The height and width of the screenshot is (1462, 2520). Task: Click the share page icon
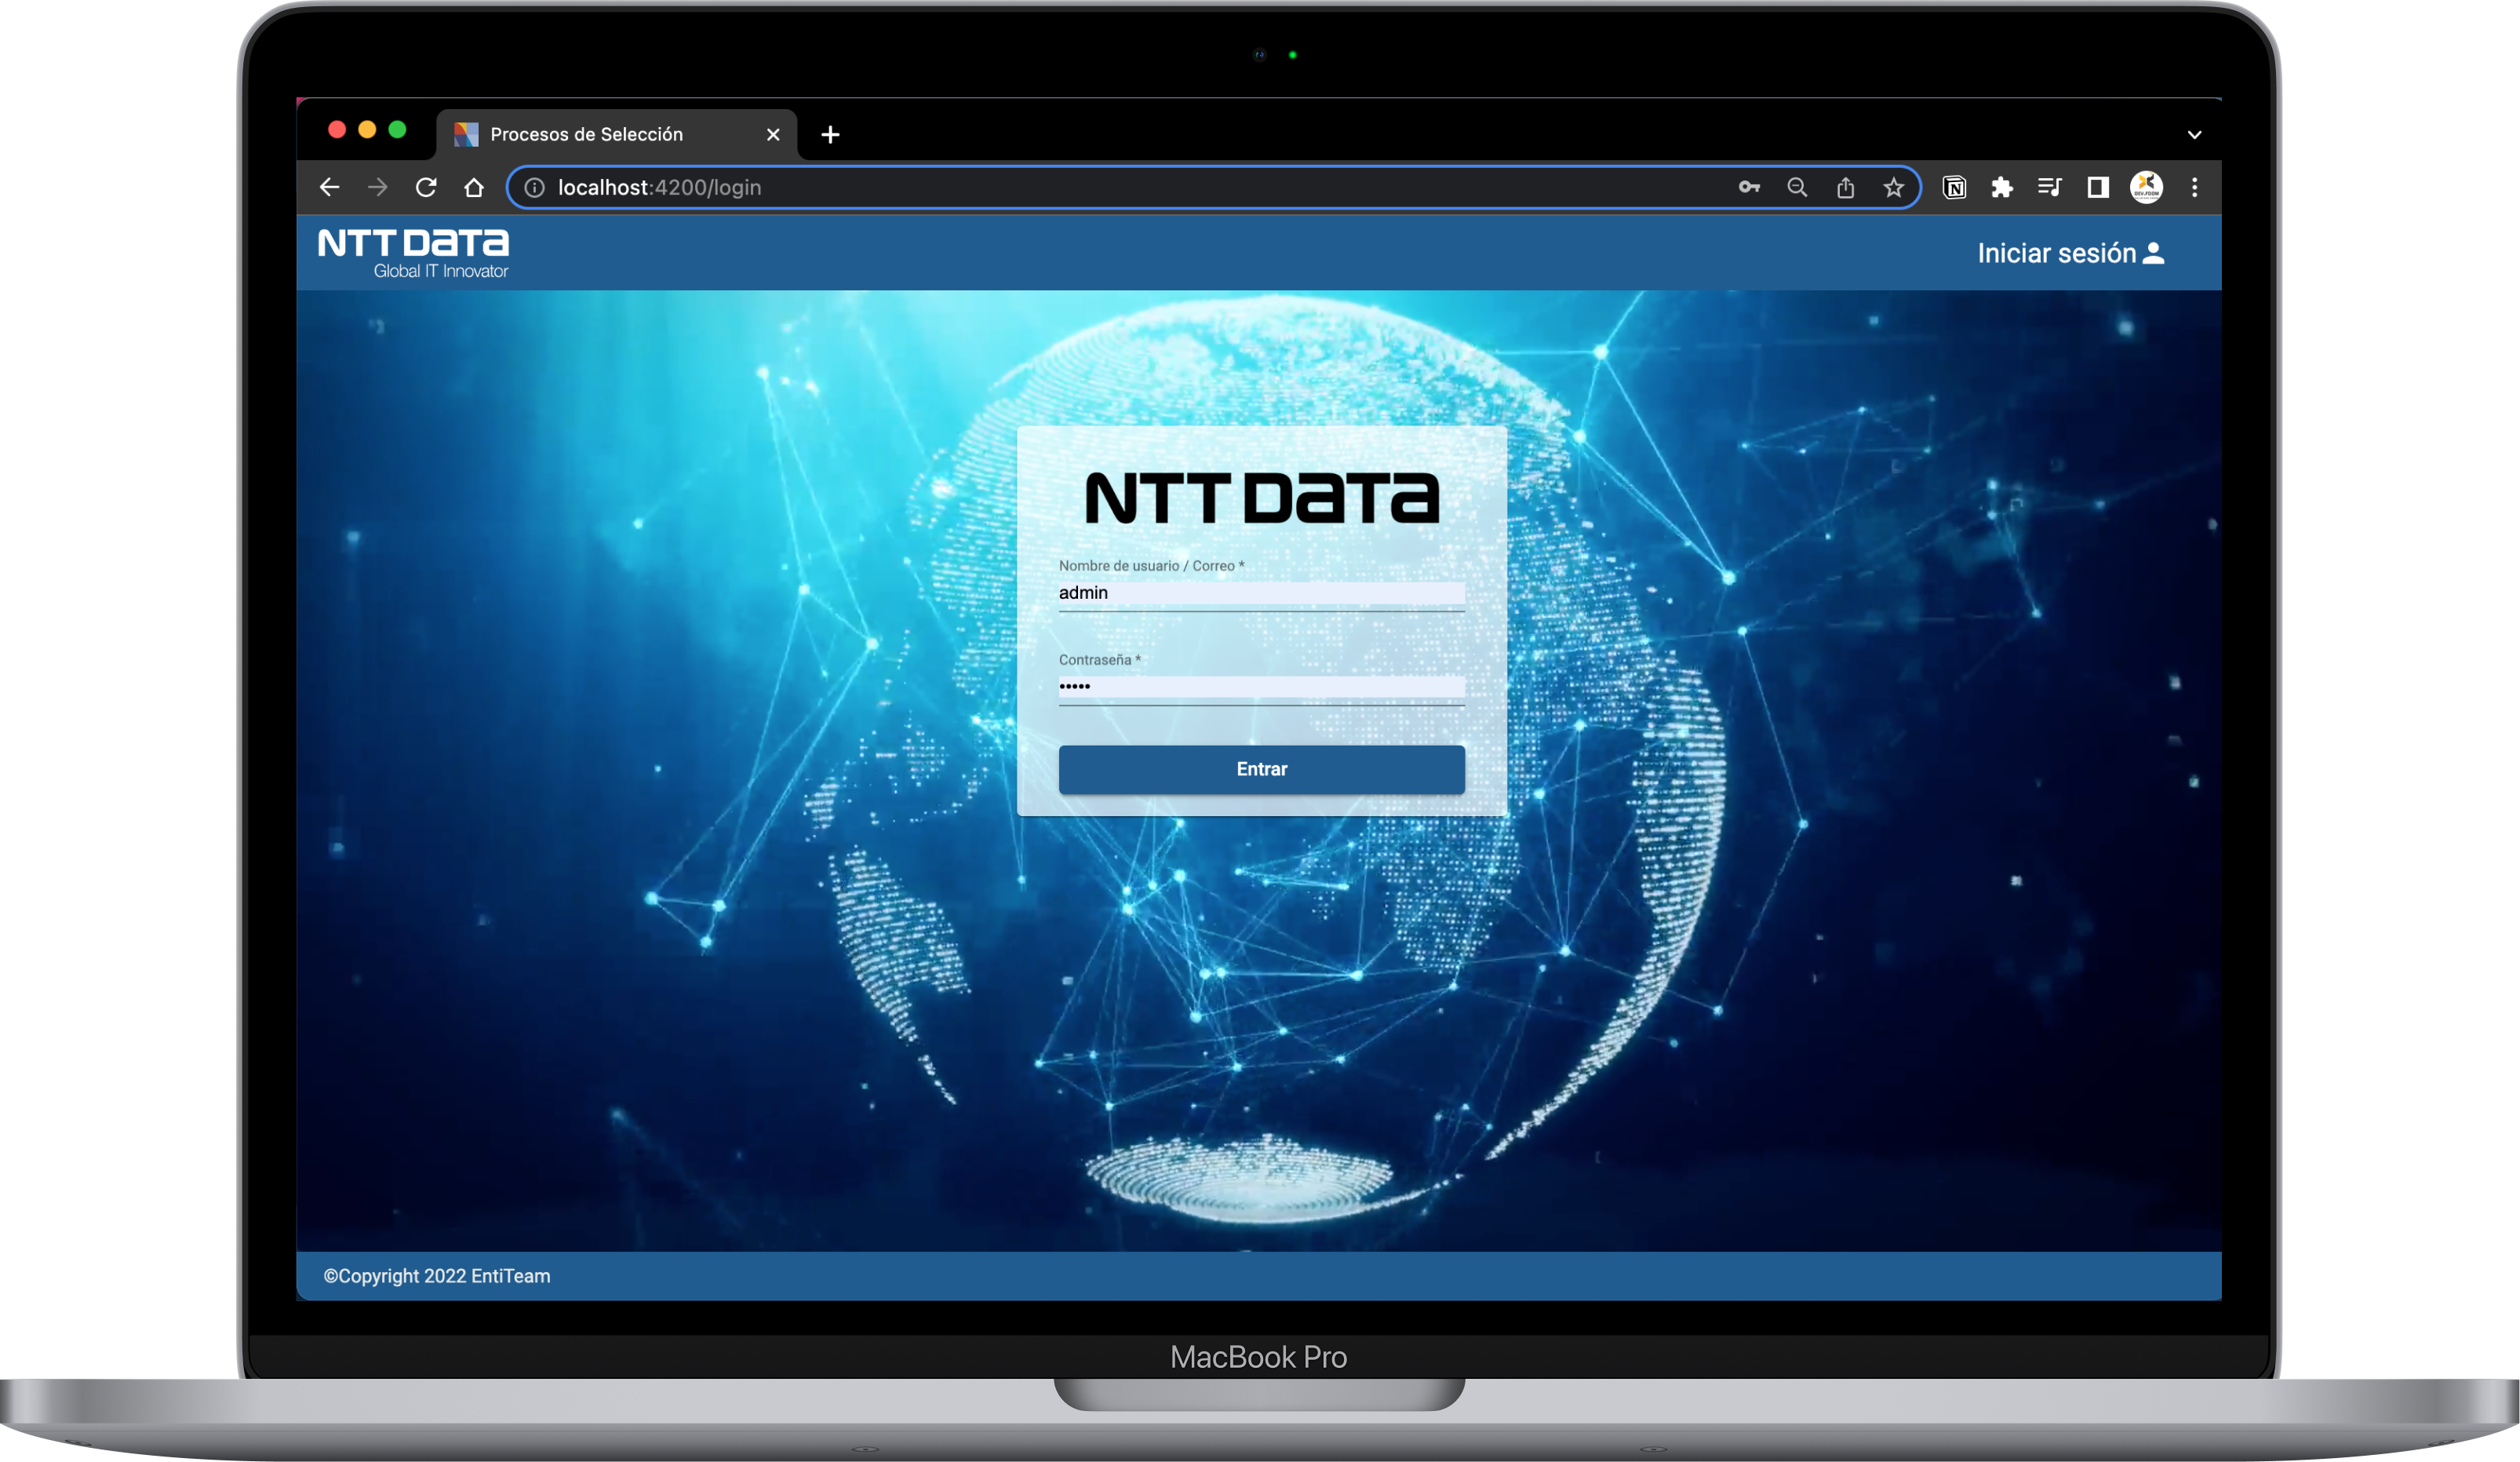coord(1845,187)
